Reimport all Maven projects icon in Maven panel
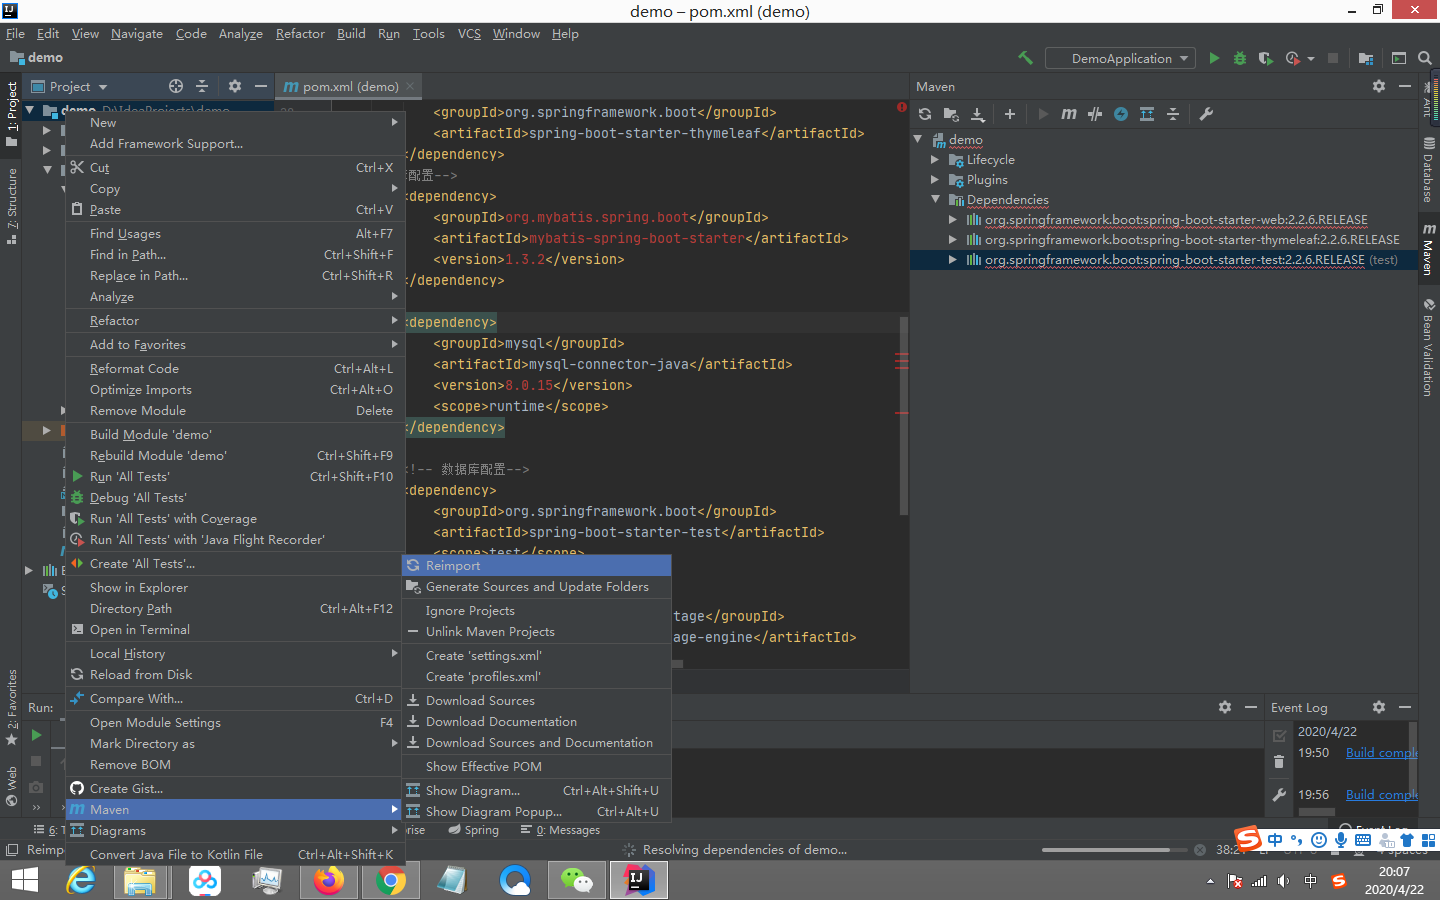1440x900 pixels. coord(925,114)
